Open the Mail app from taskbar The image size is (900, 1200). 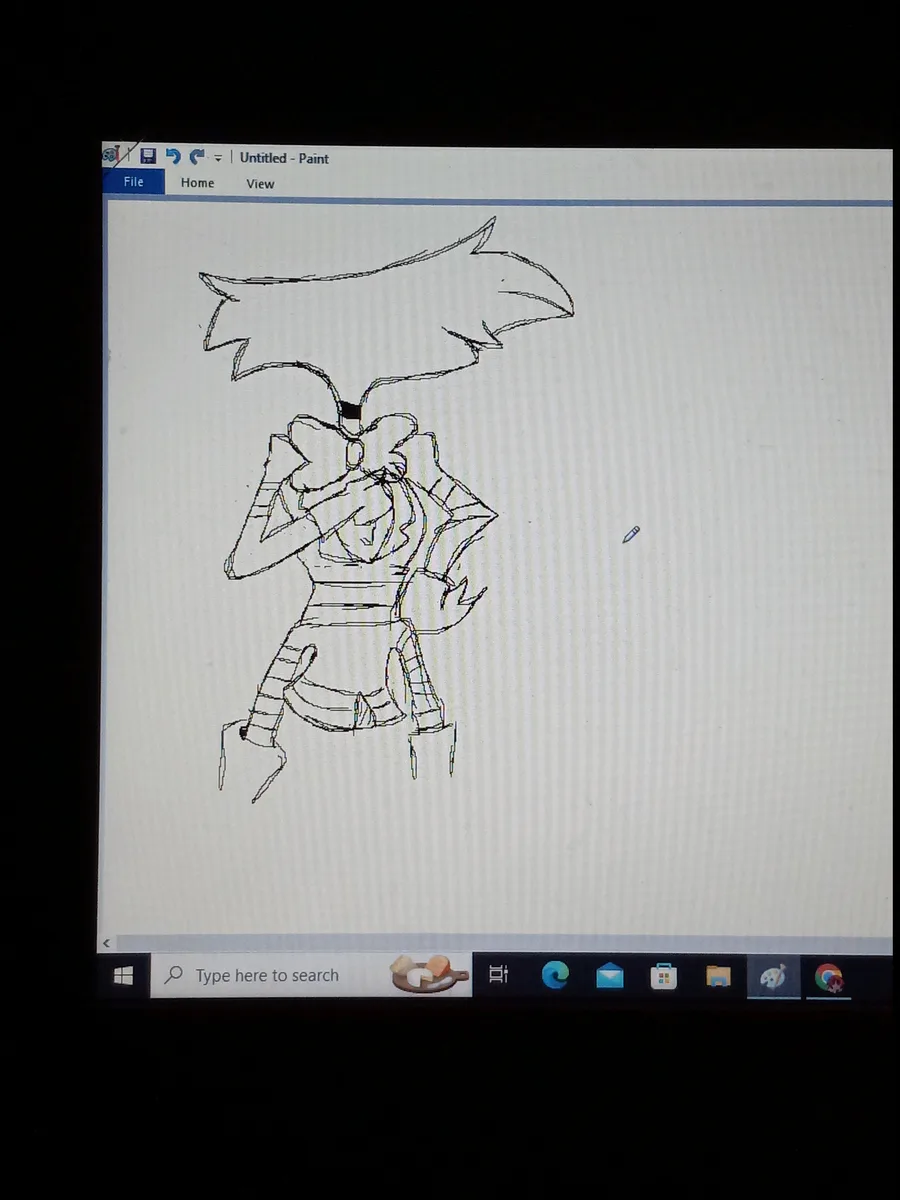click(x=609, y=976)
